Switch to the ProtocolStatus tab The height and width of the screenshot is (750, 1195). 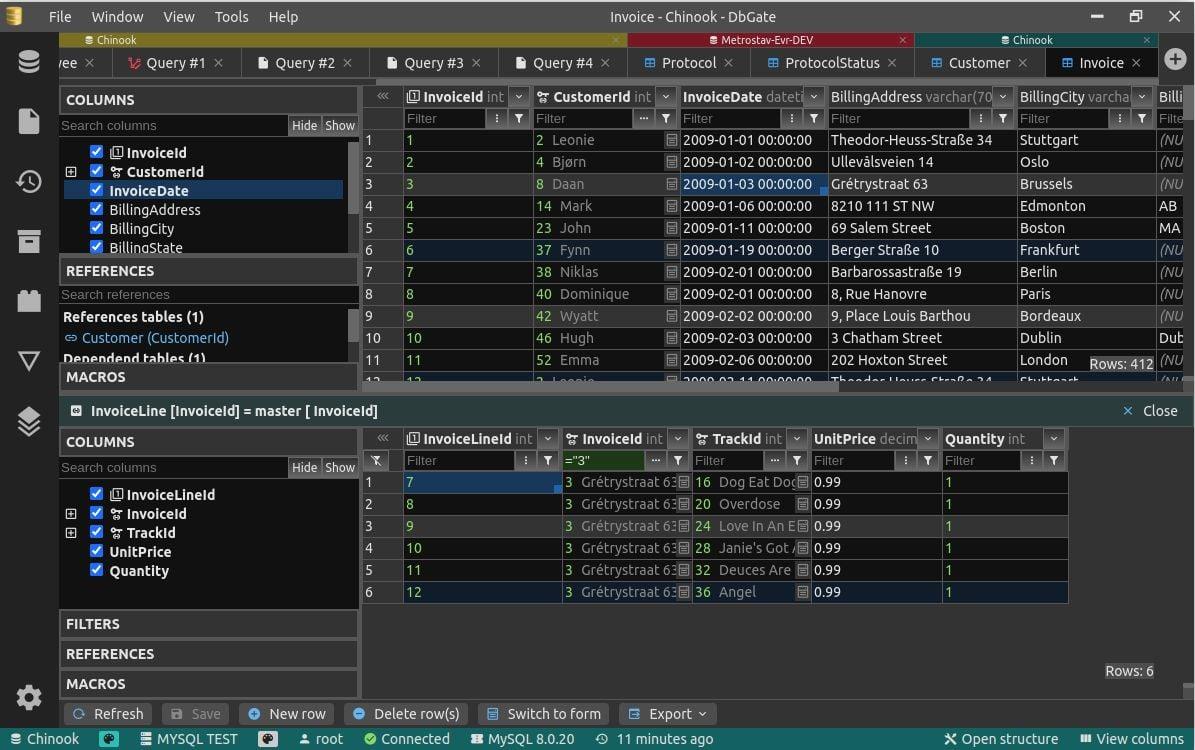point(831,62)
